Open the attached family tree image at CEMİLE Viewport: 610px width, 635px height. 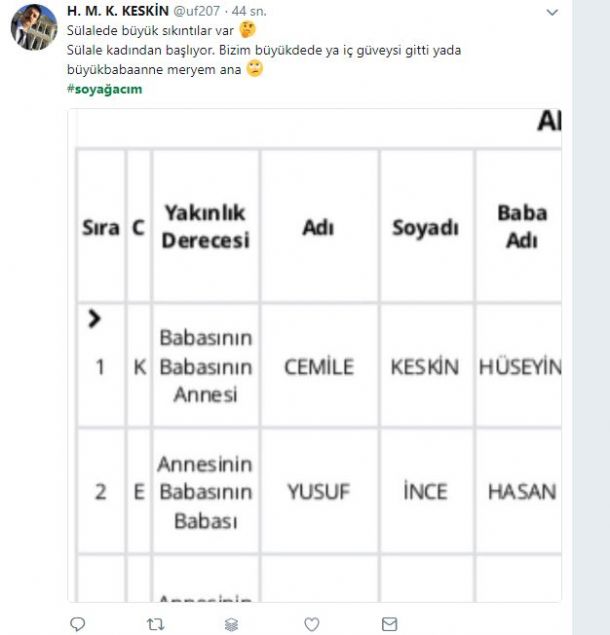click(318, 367)
